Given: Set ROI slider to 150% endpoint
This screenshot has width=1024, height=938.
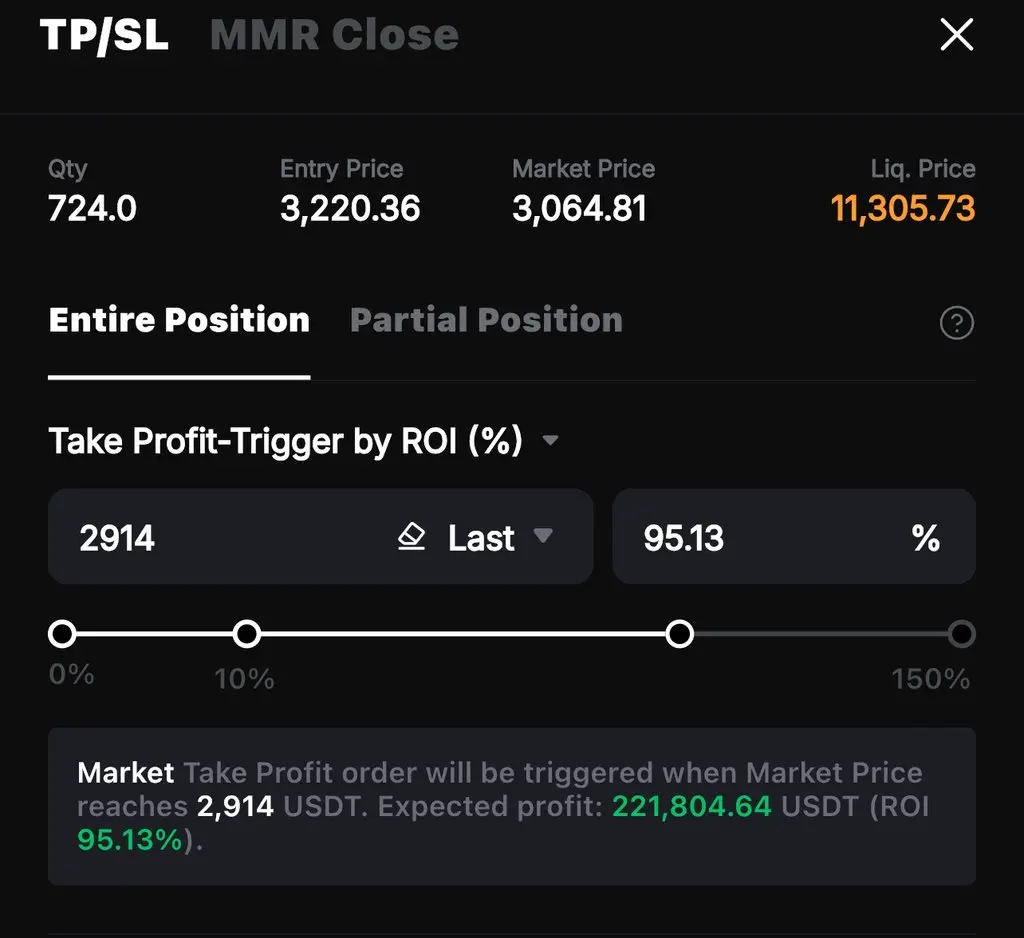Looking at the screenshot, I should 961,634.
